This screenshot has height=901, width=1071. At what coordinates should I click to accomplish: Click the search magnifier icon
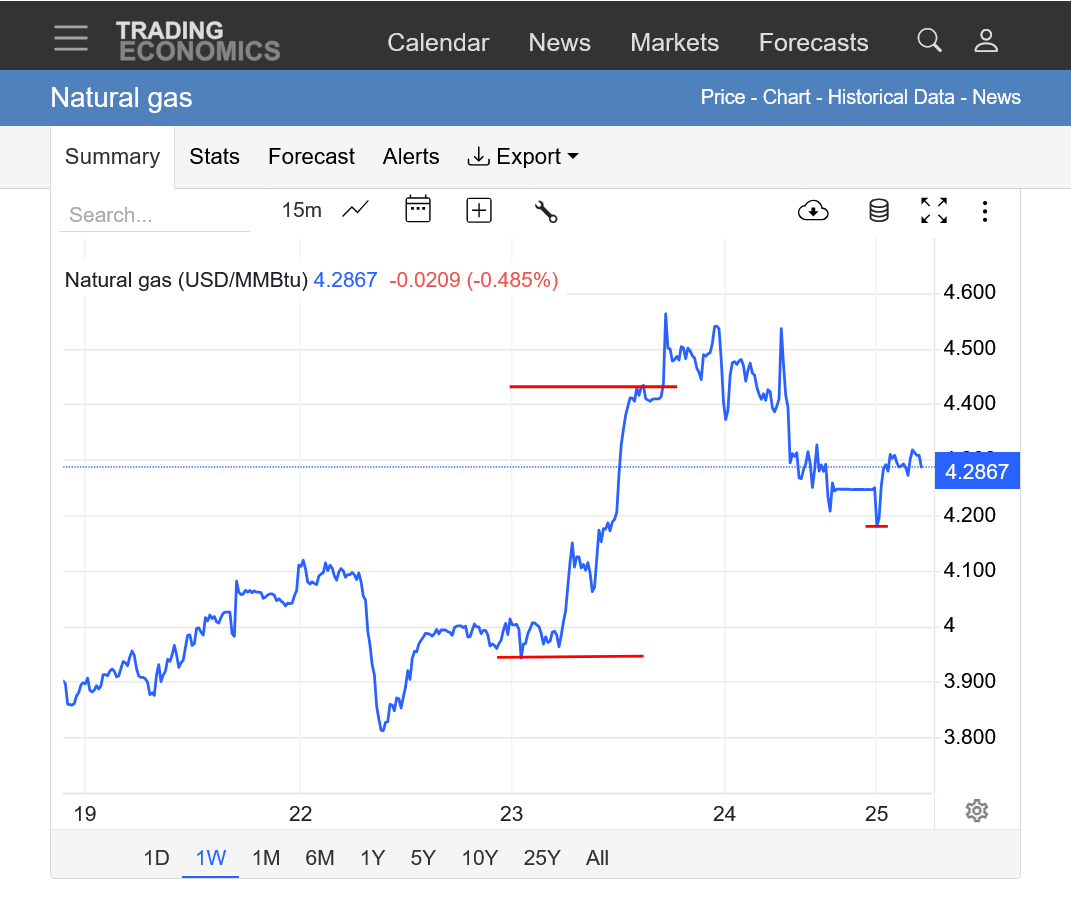929,41
